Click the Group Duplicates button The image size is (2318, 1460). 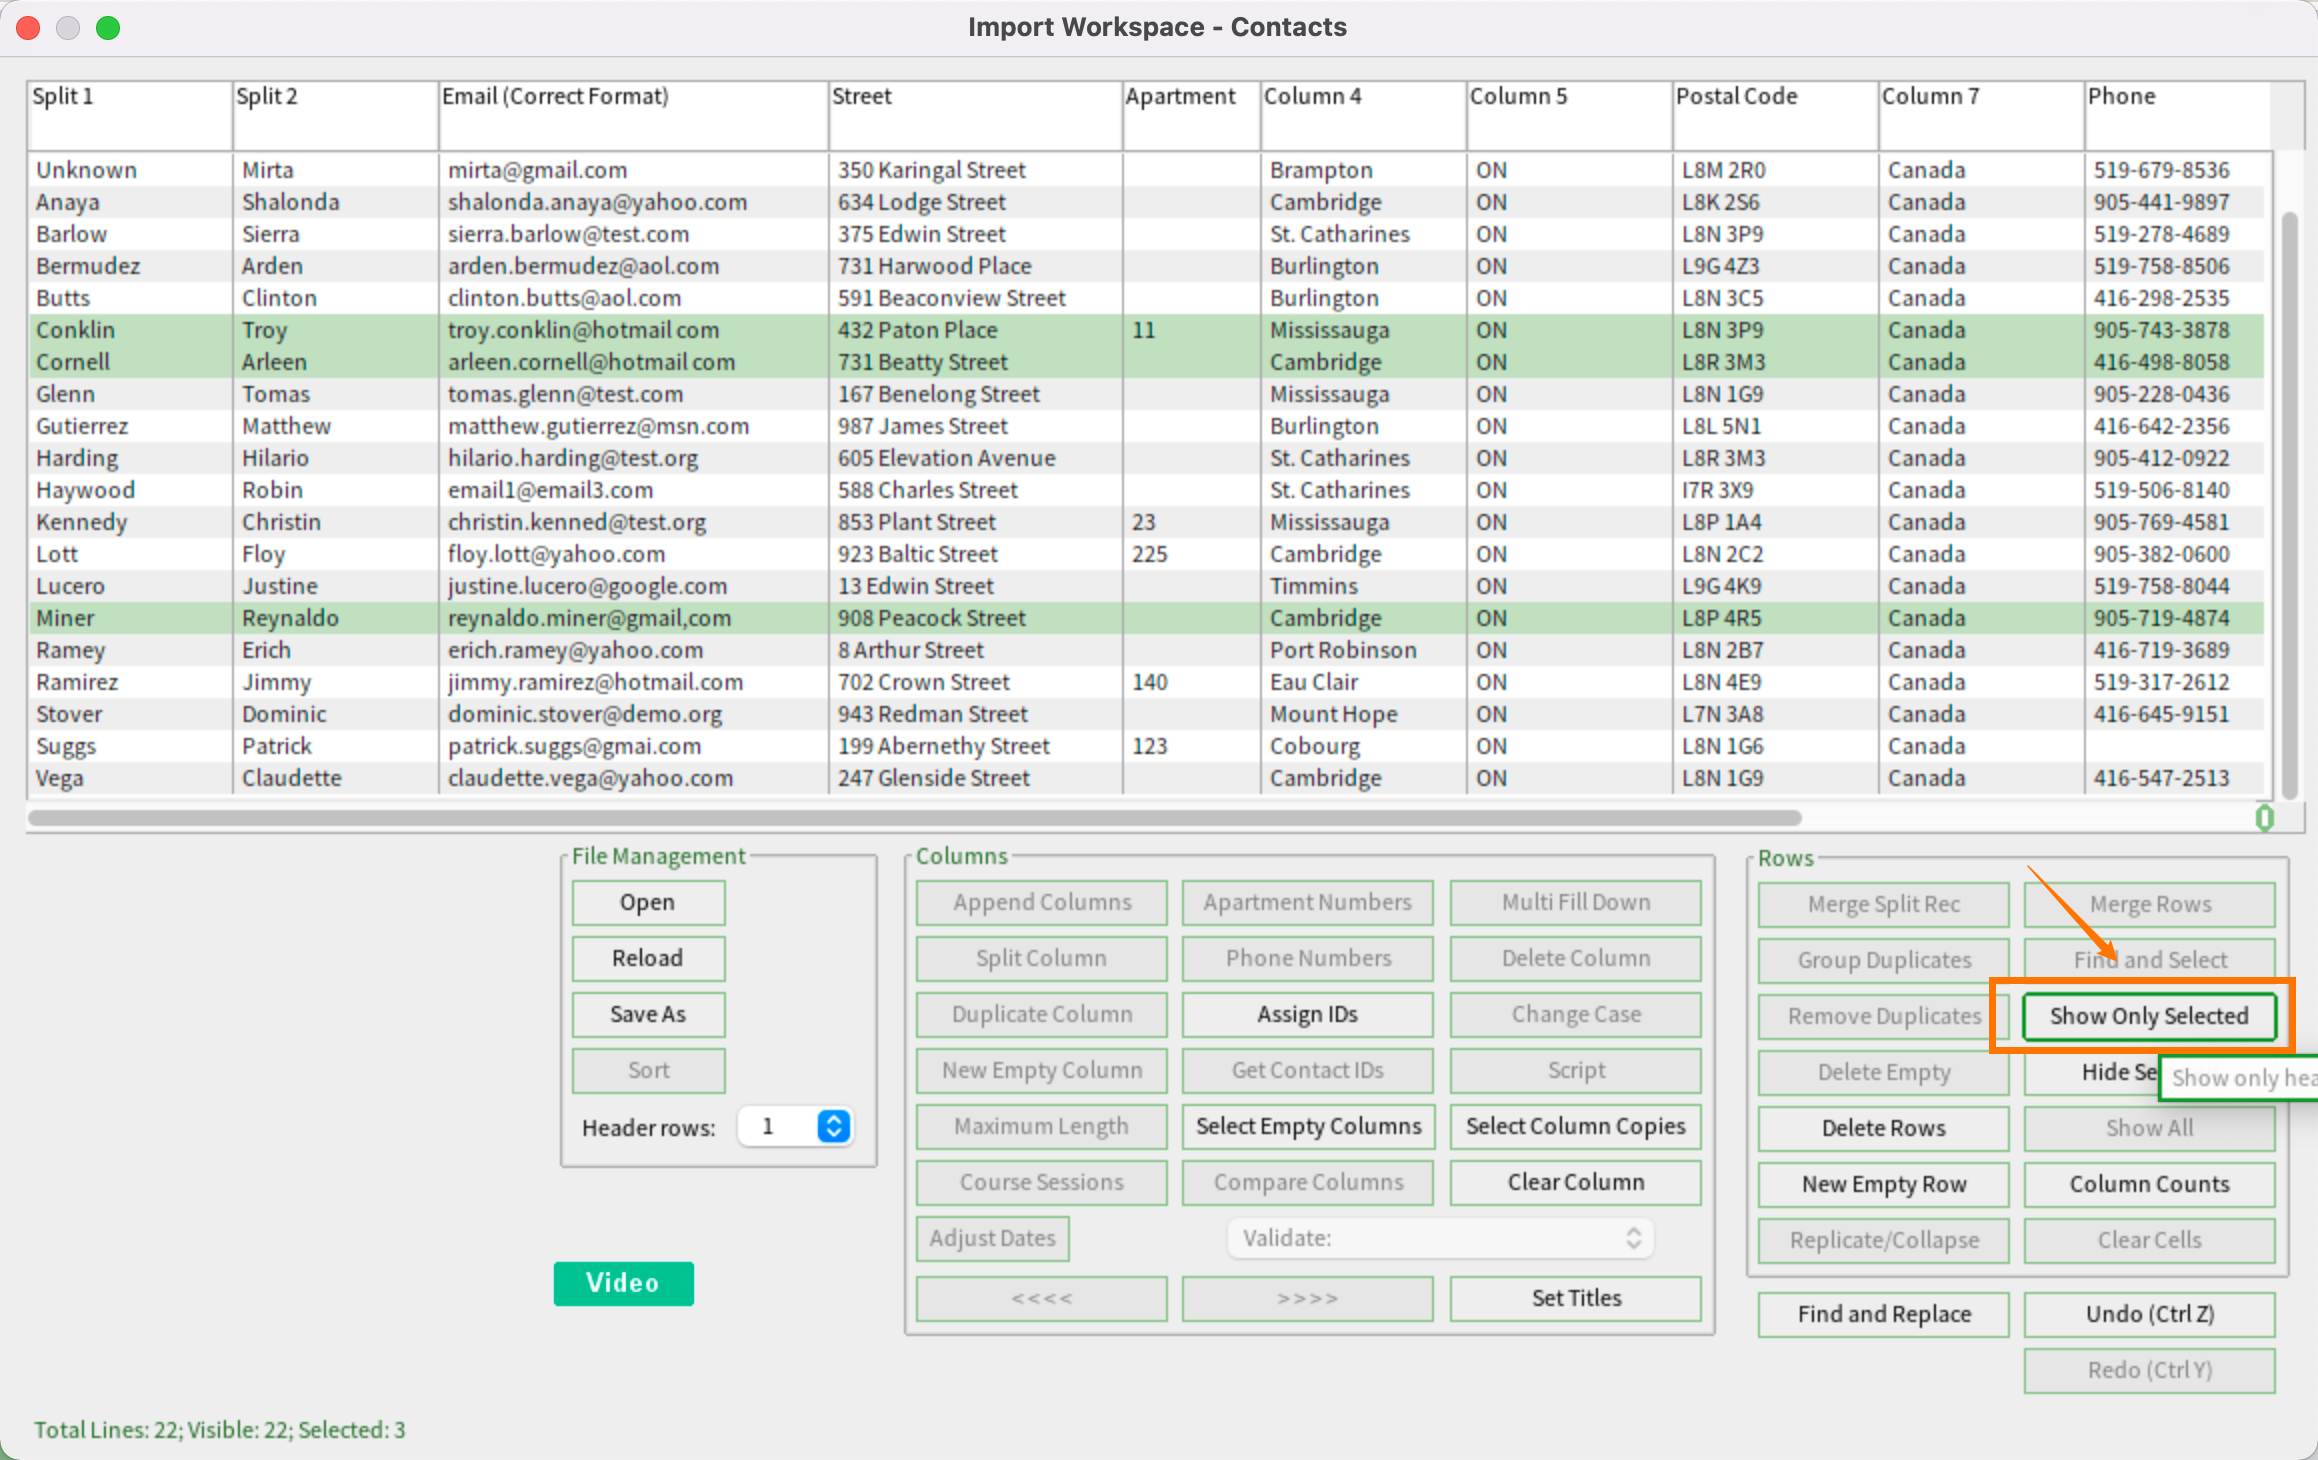click(1883, 960)
